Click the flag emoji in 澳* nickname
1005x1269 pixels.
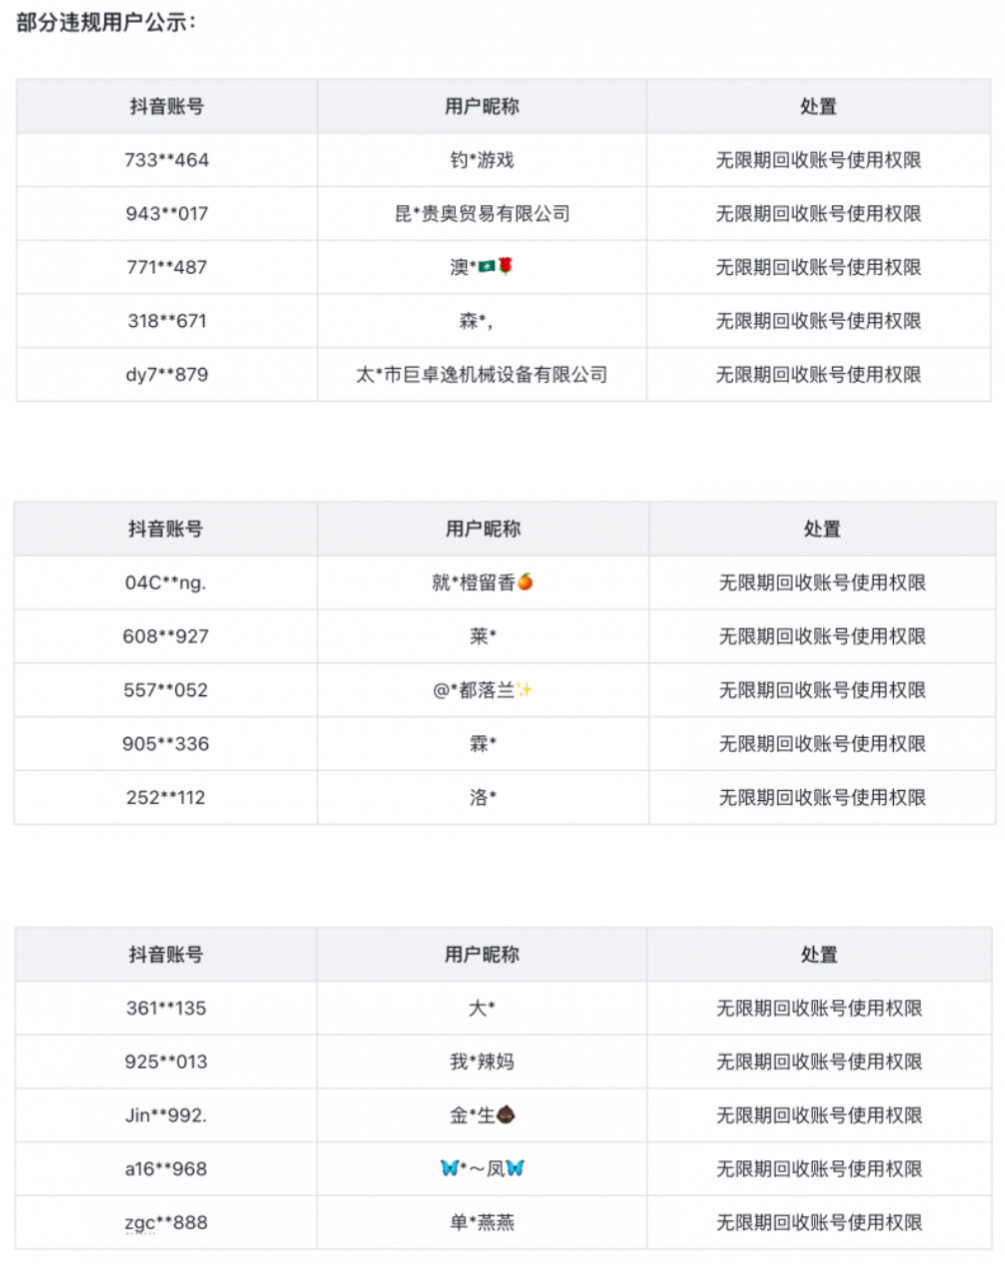click(487, 267)
